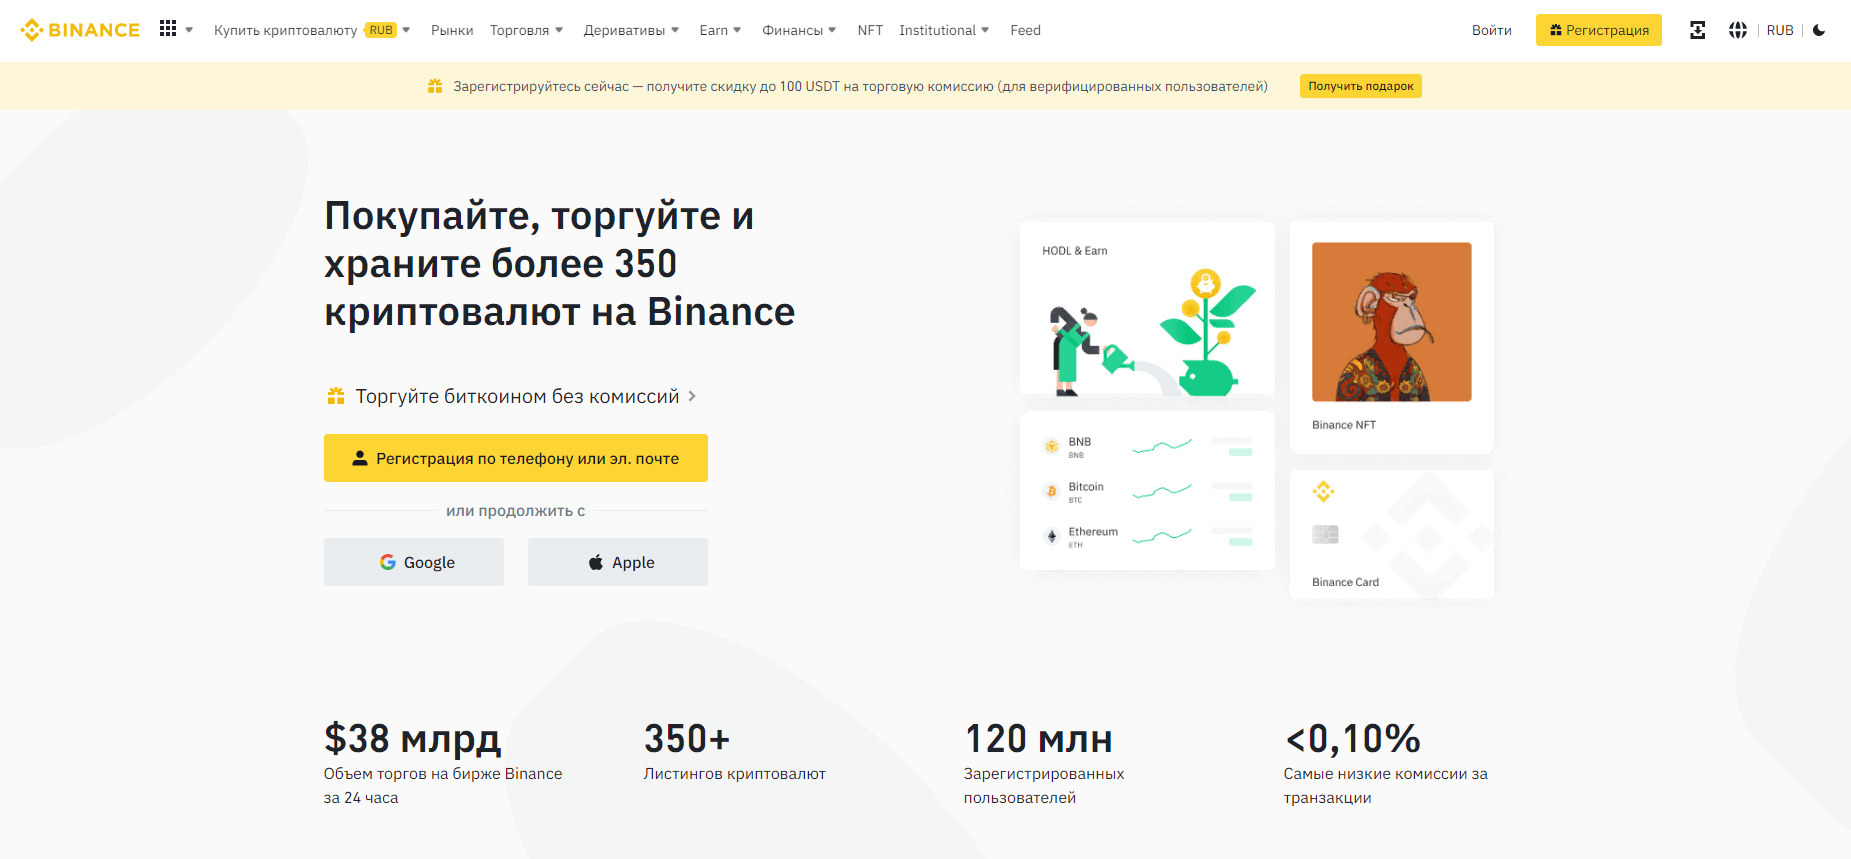Continue with Google sign-in
The width and height of the screenshot is (1851, 859).
tap(414, 562)
